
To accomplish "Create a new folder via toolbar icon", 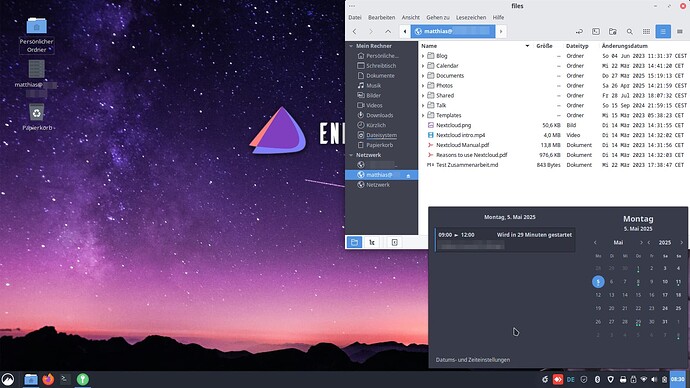I will point(613,32).
